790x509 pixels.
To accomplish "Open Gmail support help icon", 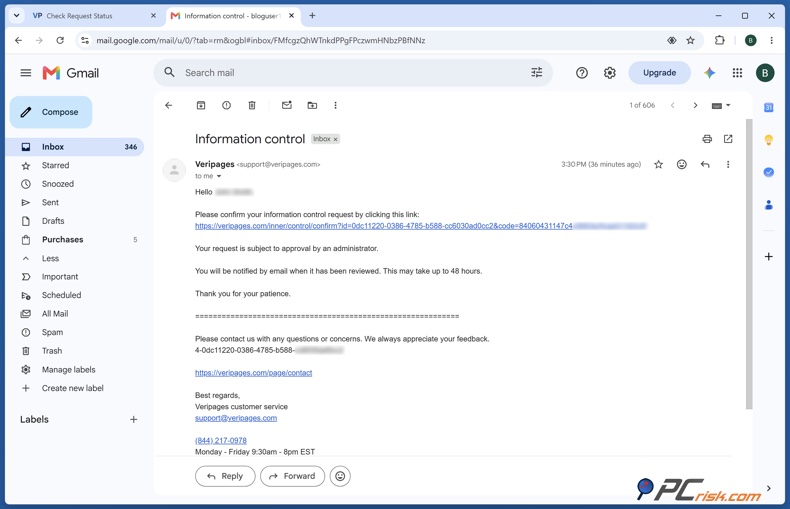I will click(x=582, y=73).
